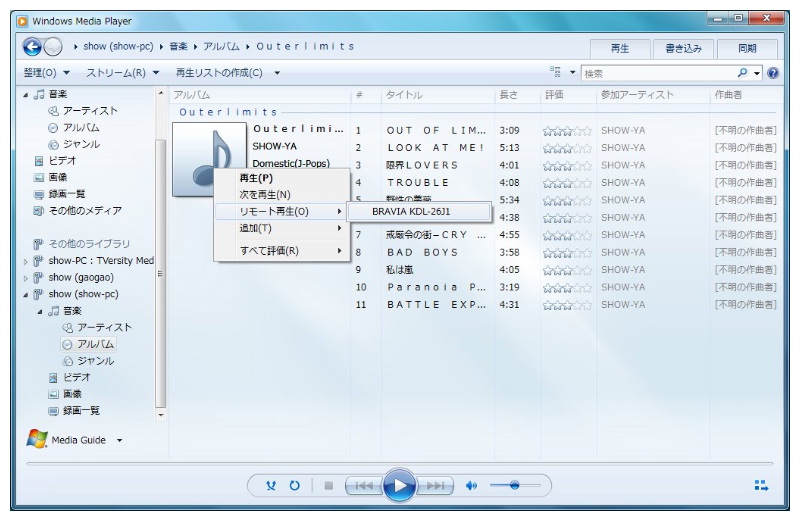Screen dimensions: 800x521
Task: Click the Play button in playback controls
Action: [x=398, y=486]
